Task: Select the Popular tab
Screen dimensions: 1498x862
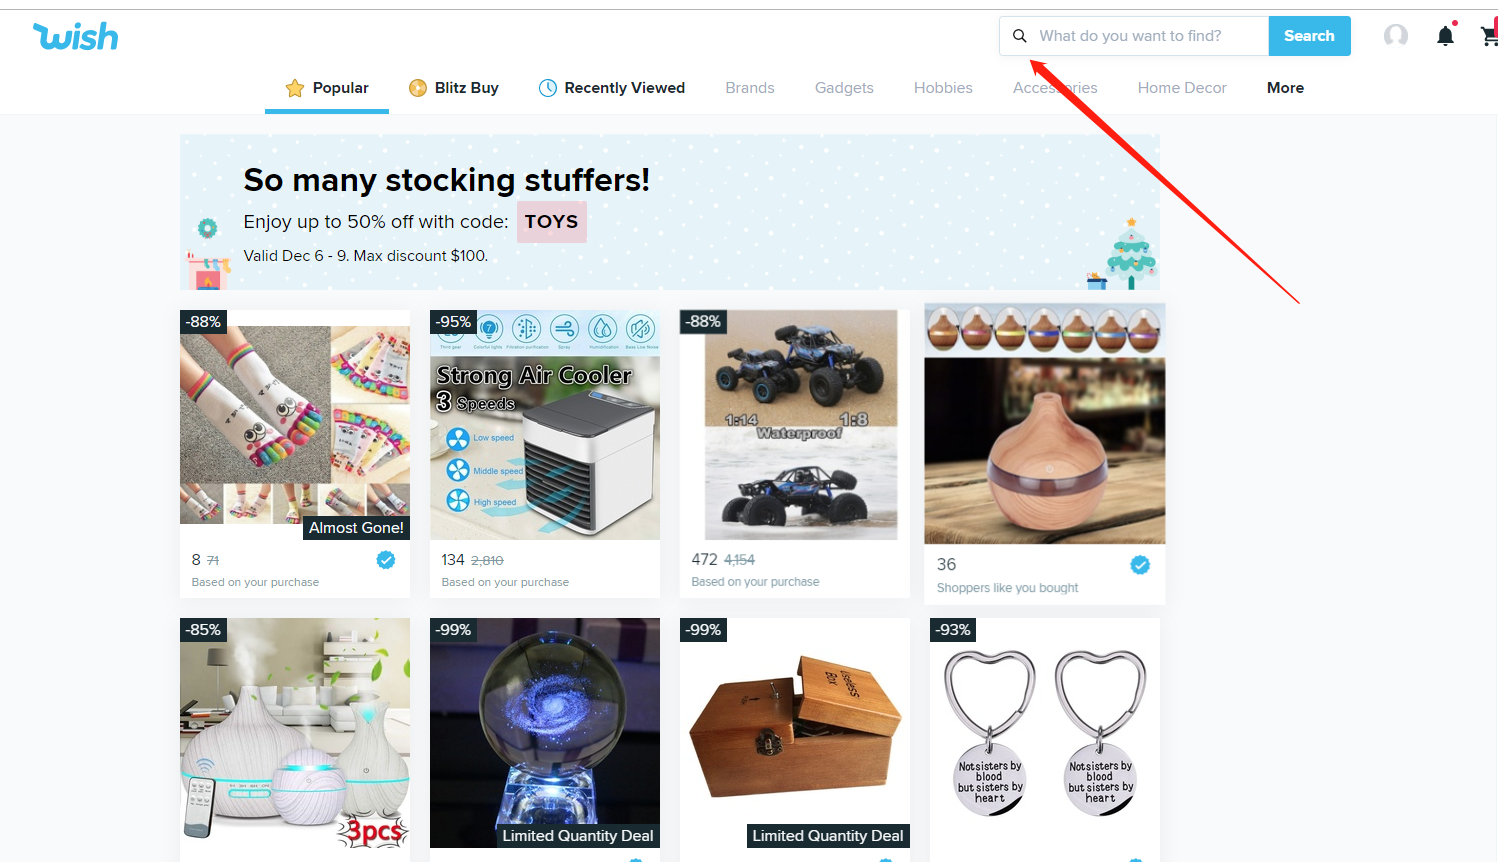Action: [327, 88]
